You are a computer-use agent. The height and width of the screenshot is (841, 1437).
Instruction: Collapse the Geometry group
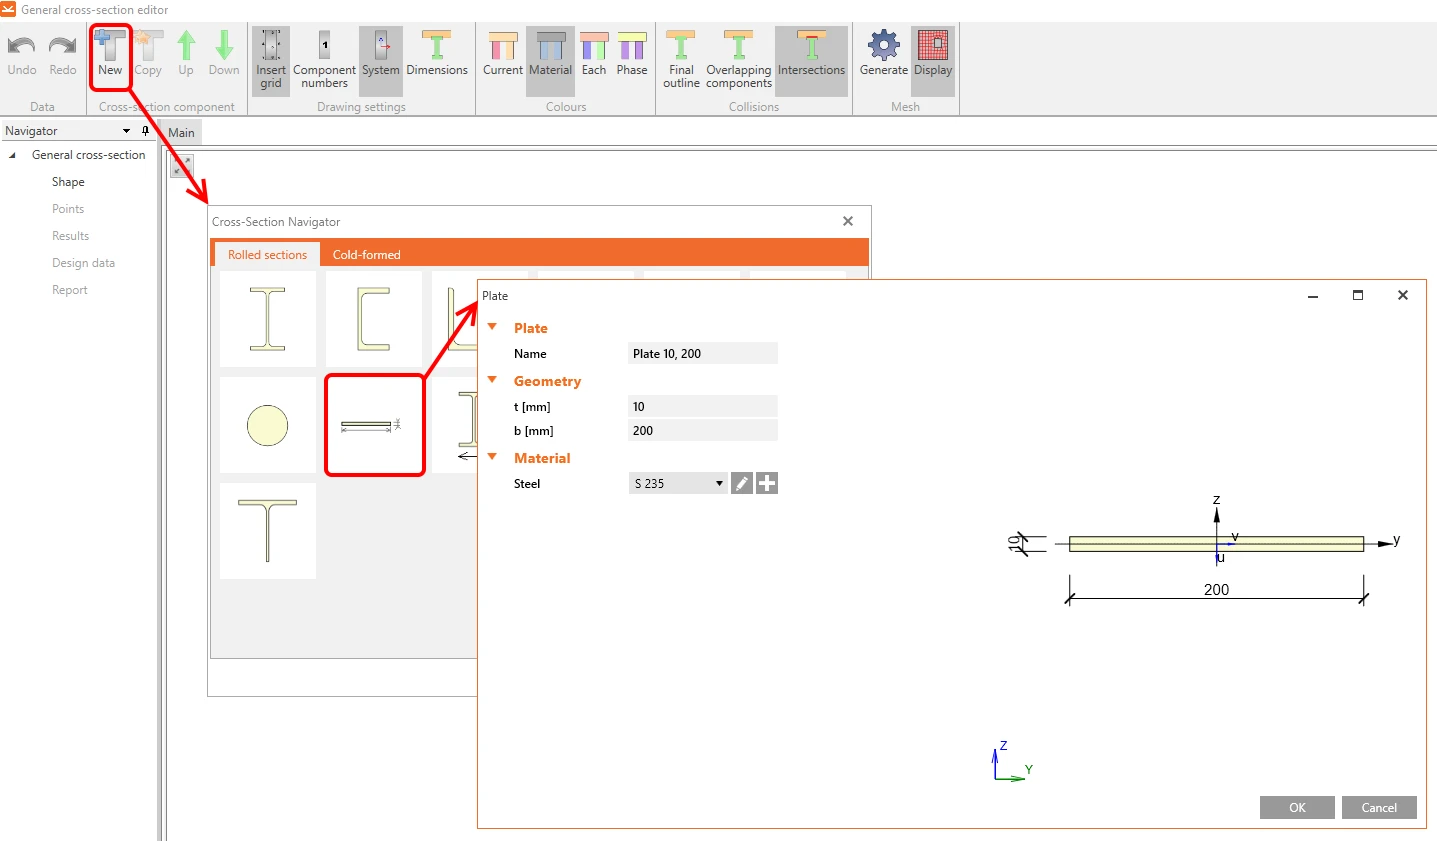(492, 380)
